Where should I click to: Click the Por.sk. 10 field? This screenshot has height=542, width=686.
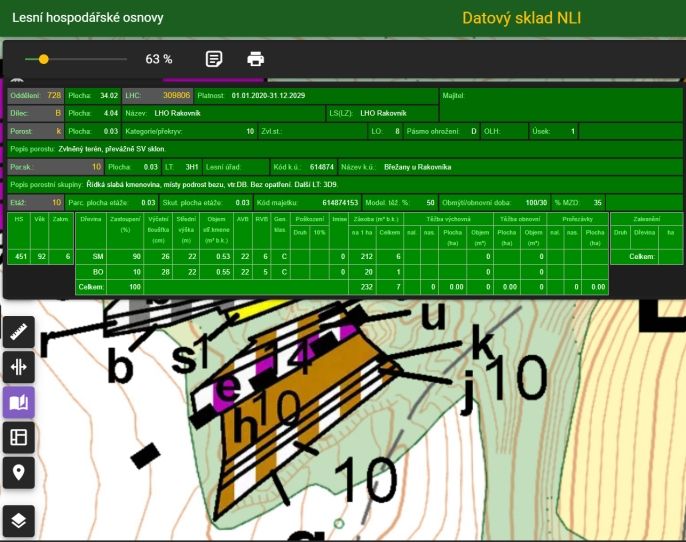pos(55,167)
